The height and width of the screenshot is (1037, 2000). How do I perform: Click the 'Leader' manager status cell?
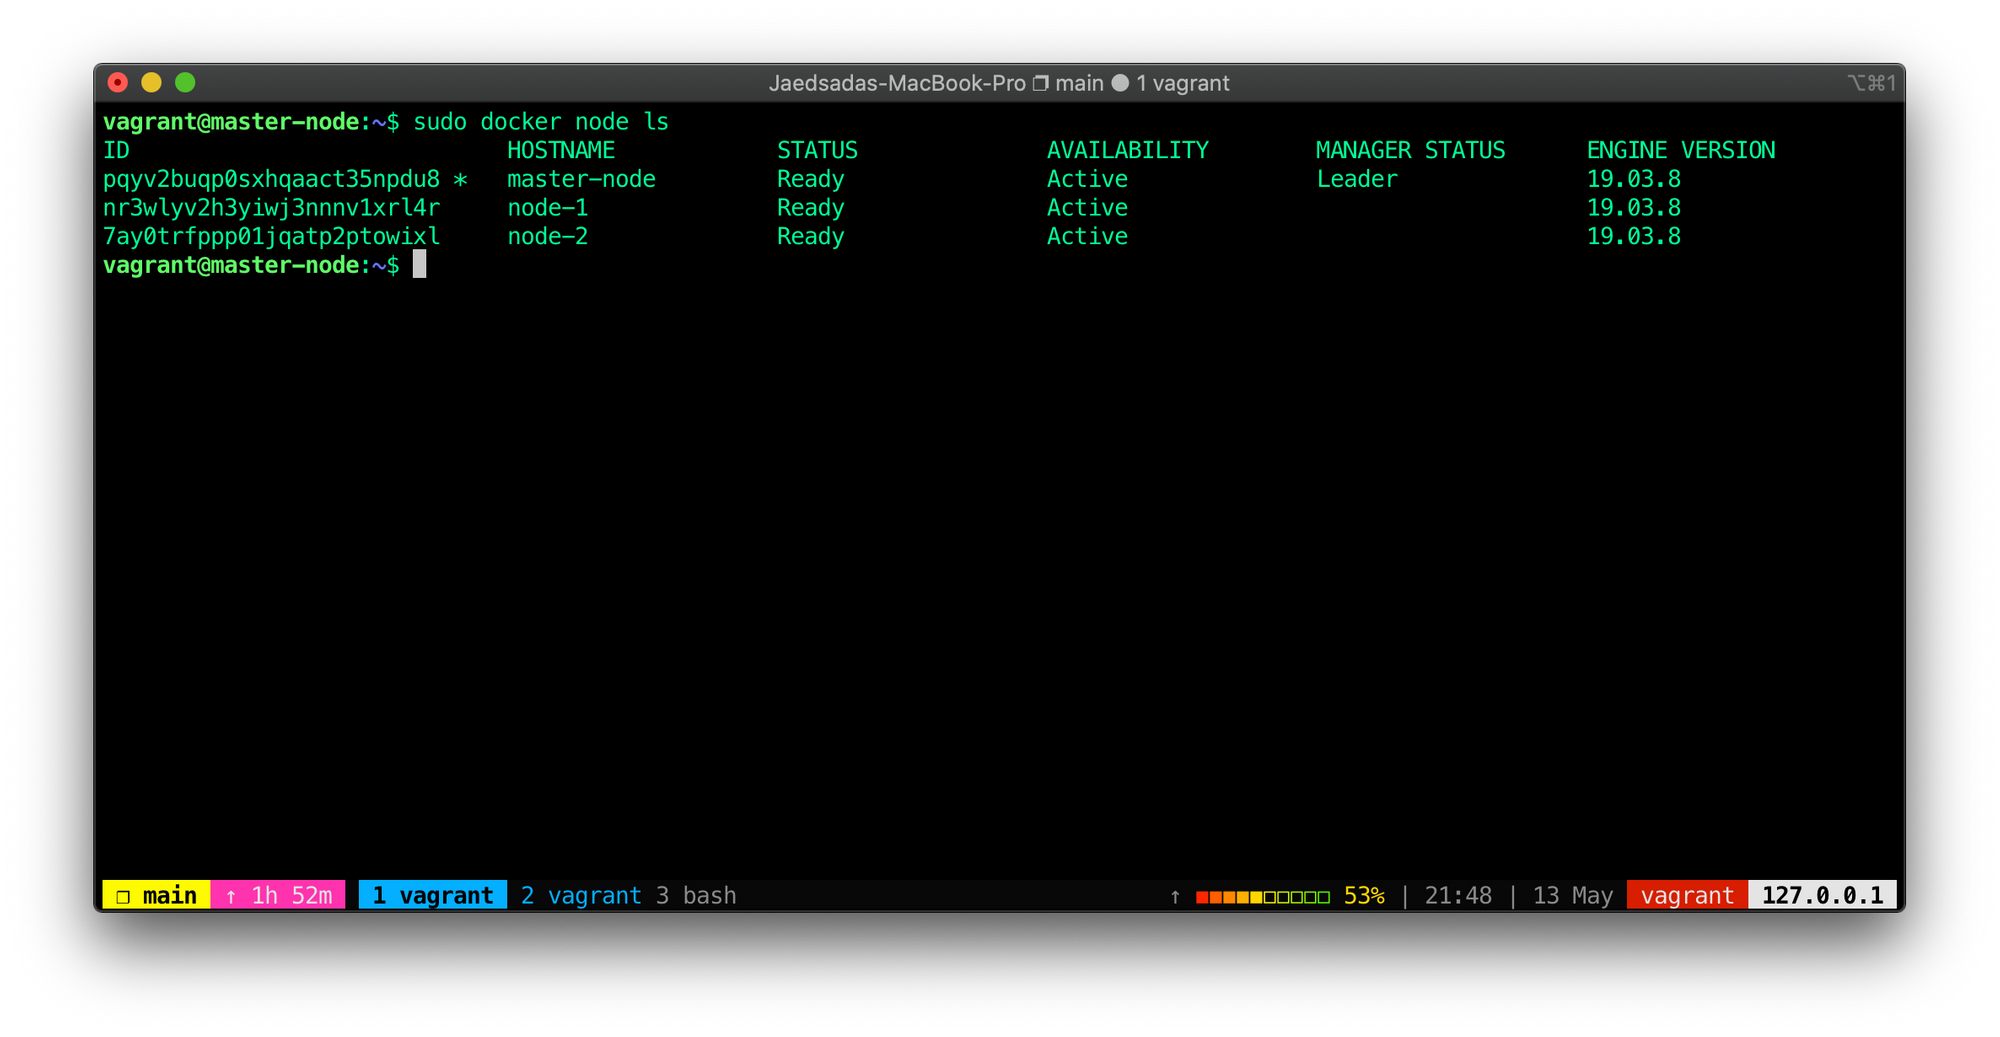1357,180
